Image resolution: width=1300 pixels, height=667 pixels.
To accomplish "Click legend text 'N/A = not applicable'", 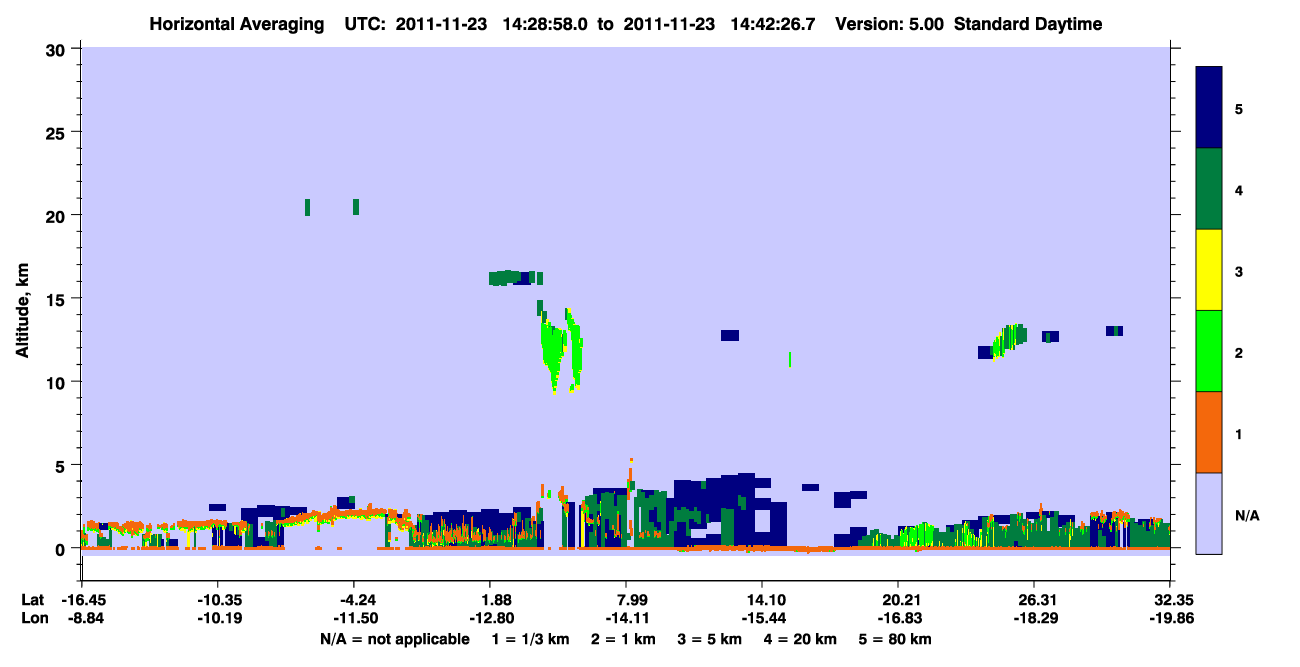I will click(x=394, y=638).
